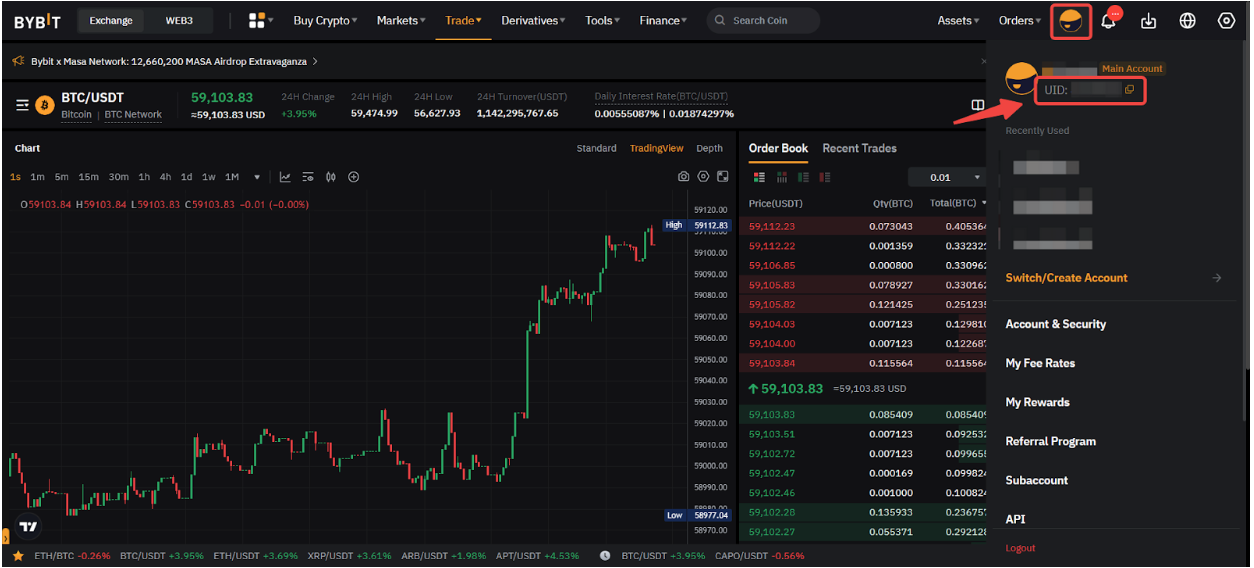Screen dimensions: 1254x568
Task: Expand chart to fullscreen
Action: tap(724, 177)
